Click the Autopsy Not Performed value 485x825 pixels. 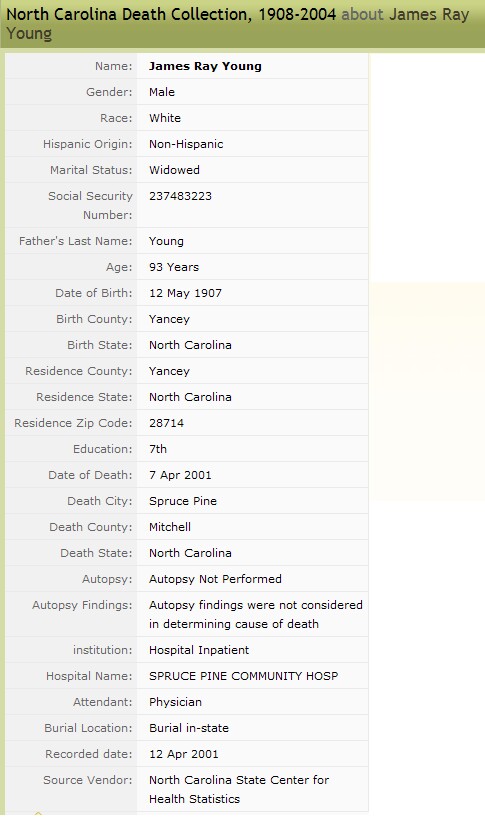point(215,579)
